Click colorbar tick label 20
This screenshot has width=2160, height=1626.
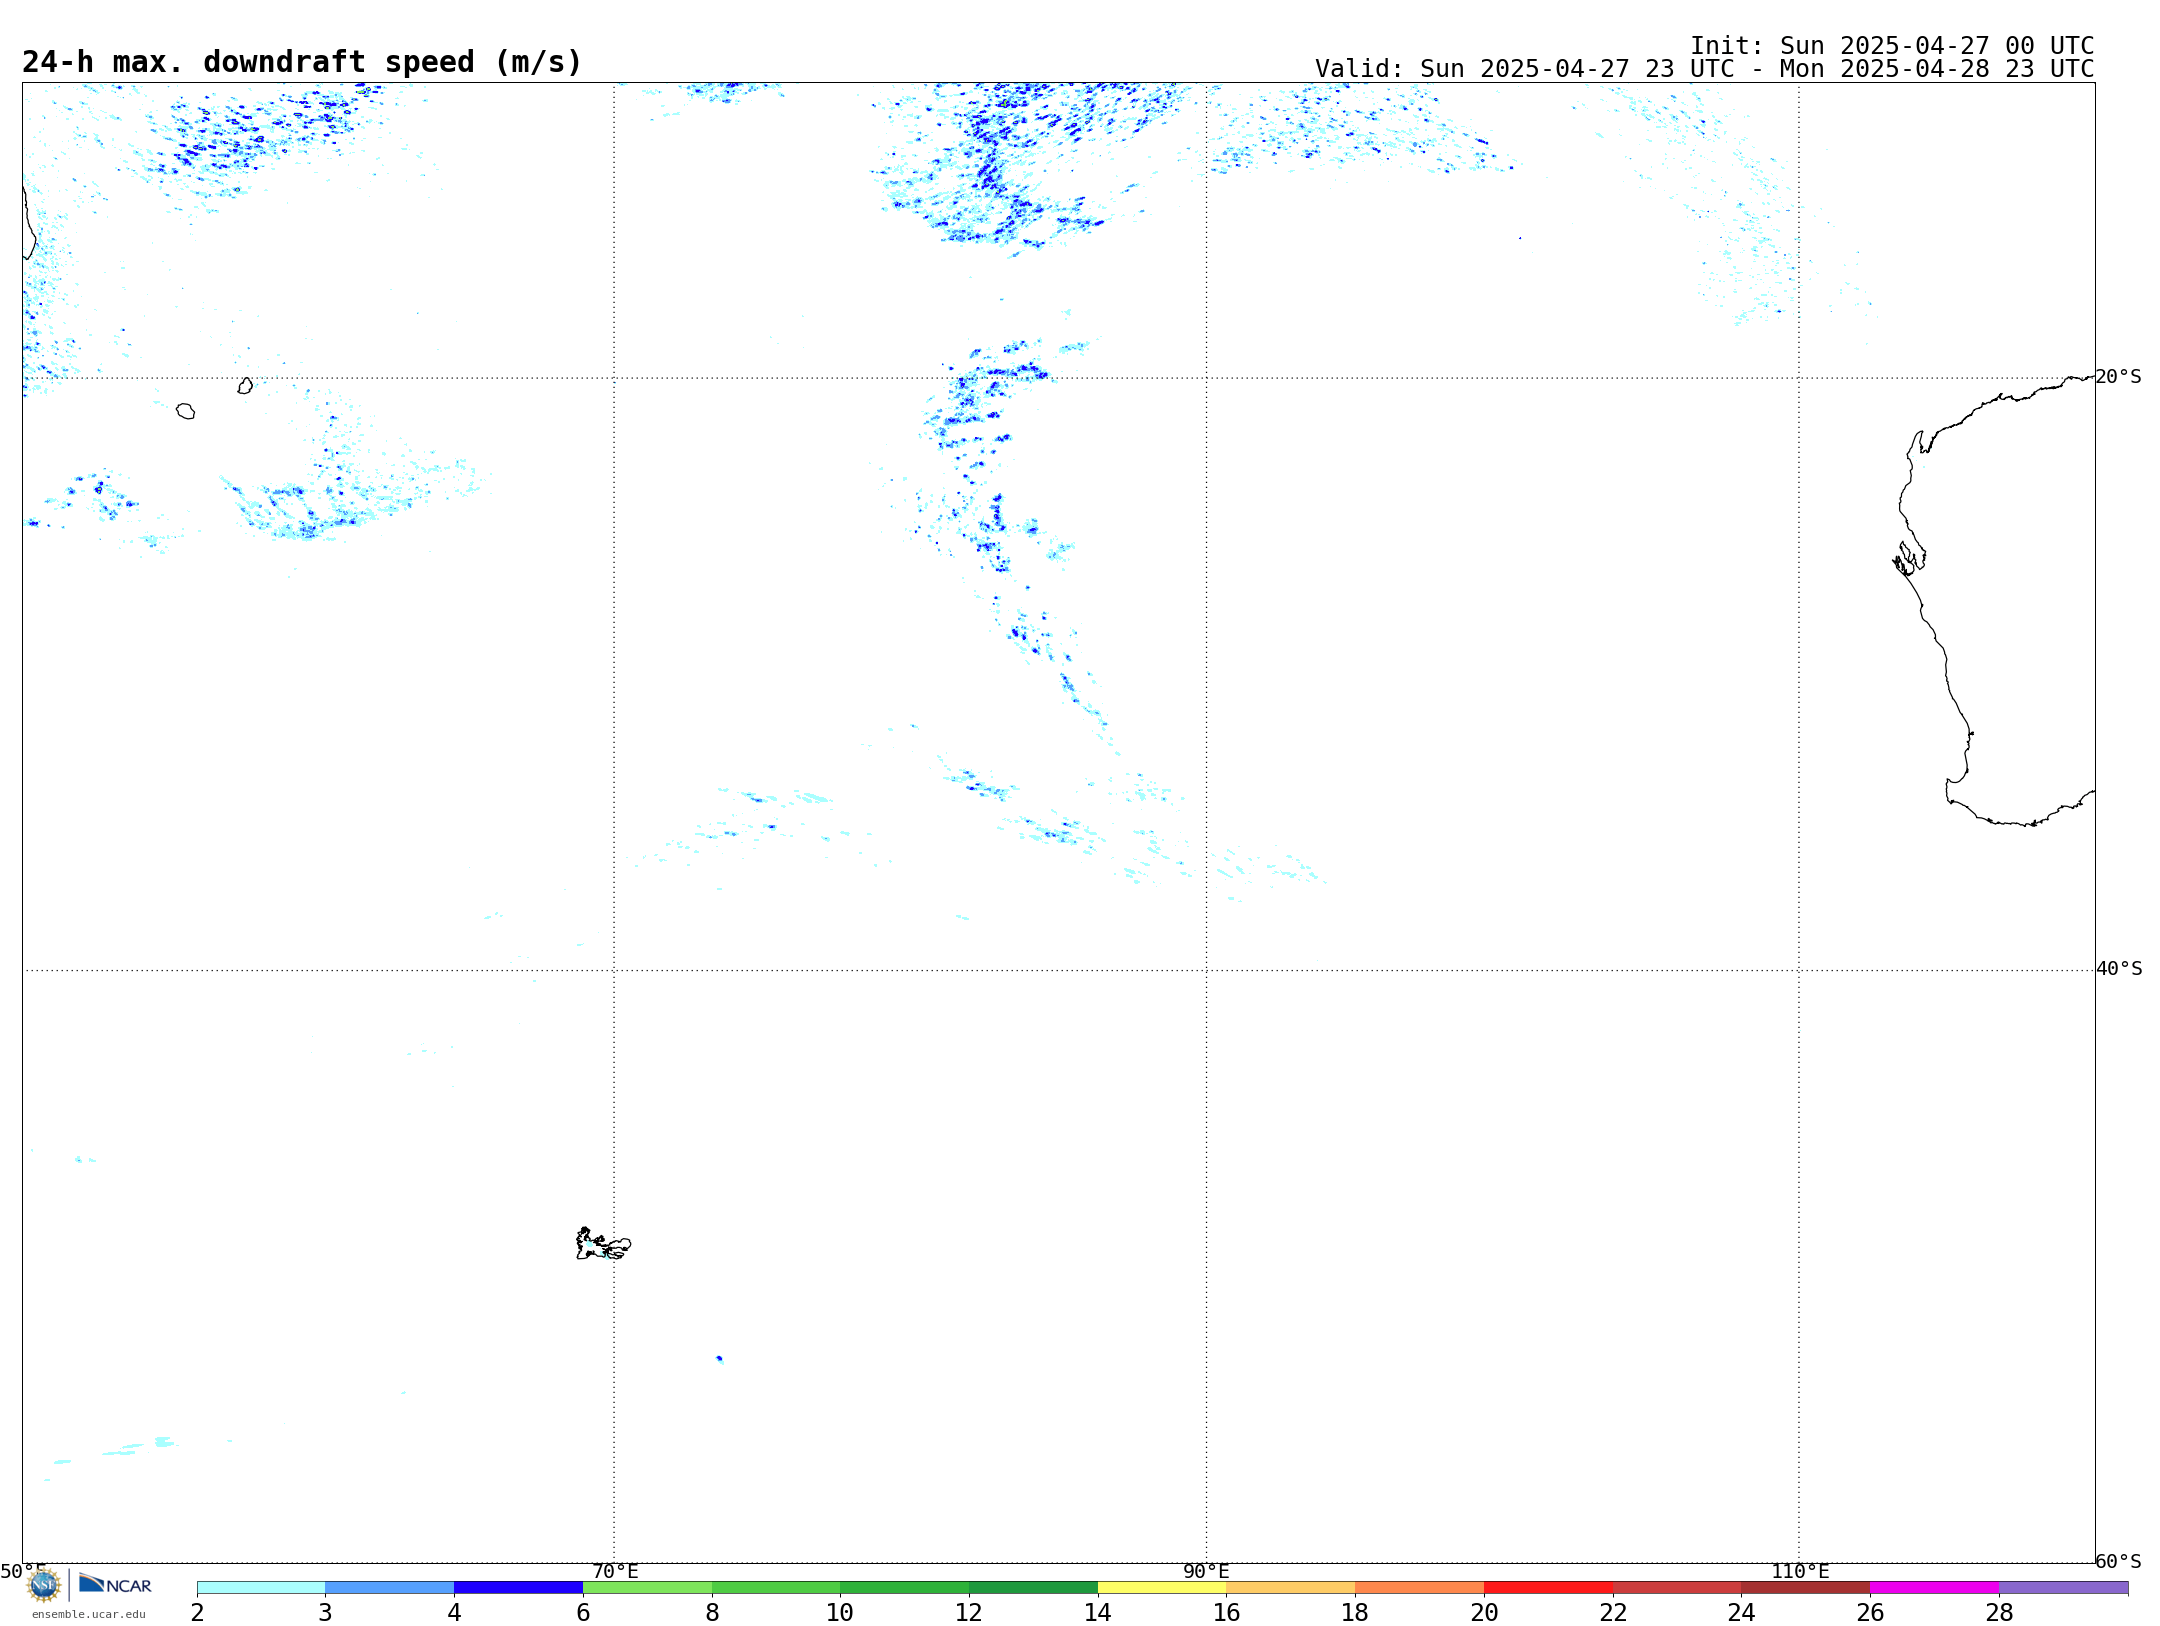(x=1484, y=1613)
